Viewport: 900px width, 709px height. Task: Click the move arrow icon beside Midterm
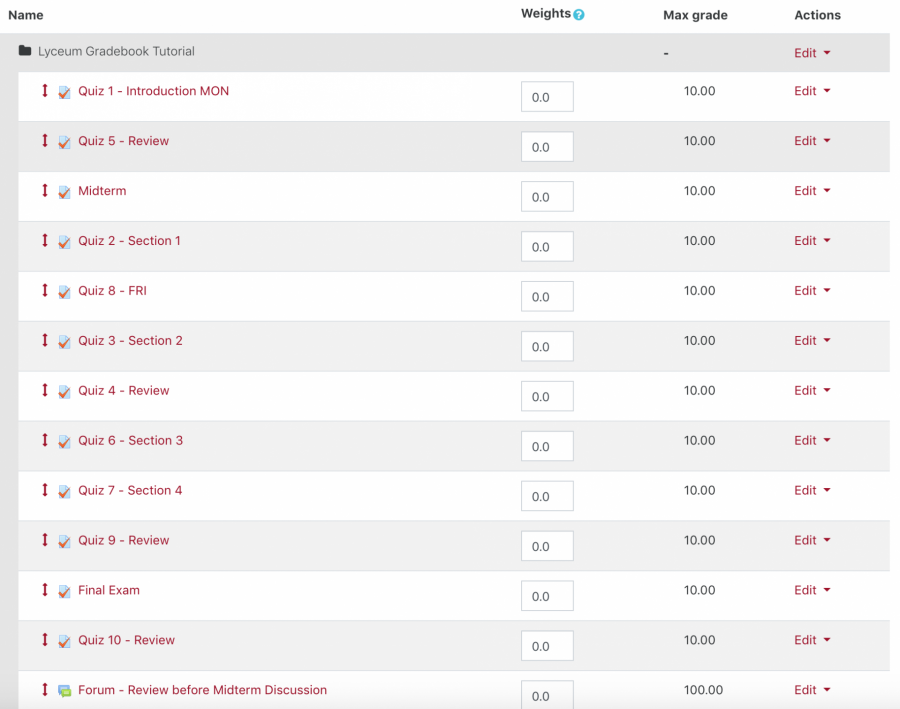[45, 191]
